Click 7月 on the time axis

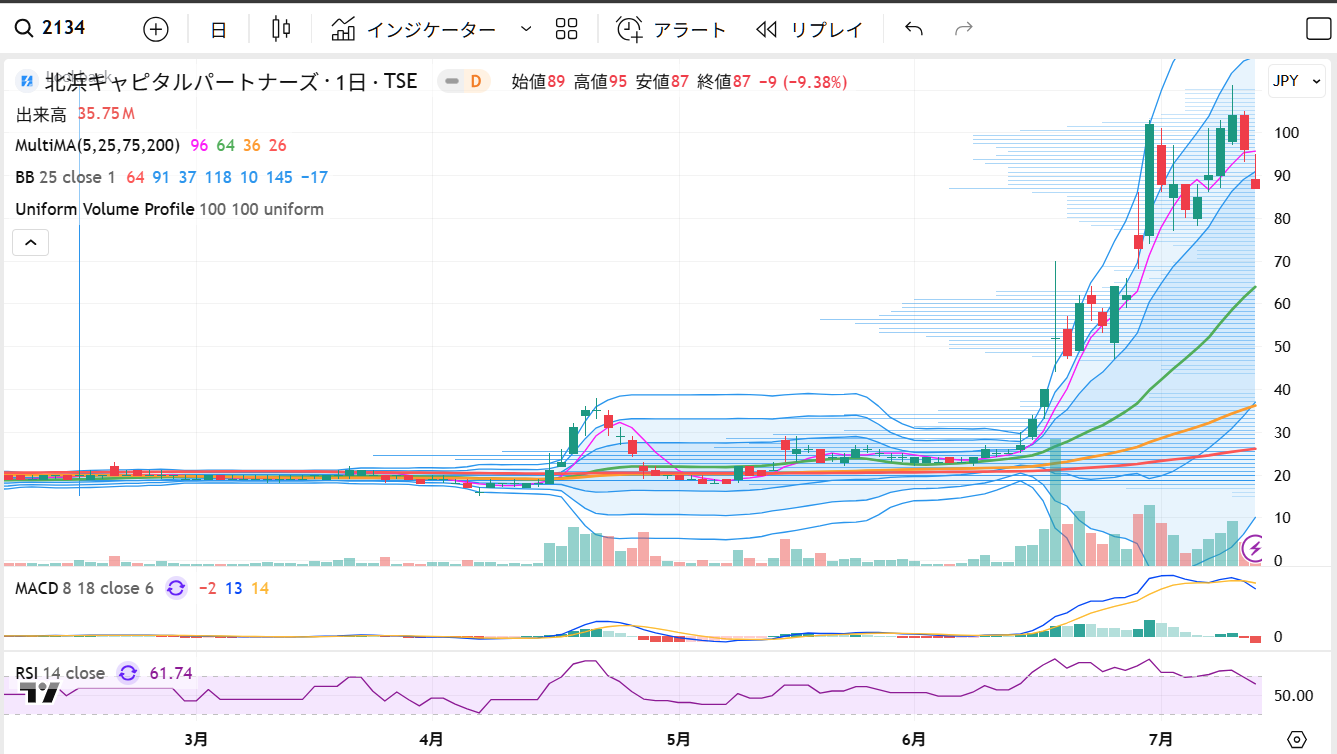[x=1160, y=740]
